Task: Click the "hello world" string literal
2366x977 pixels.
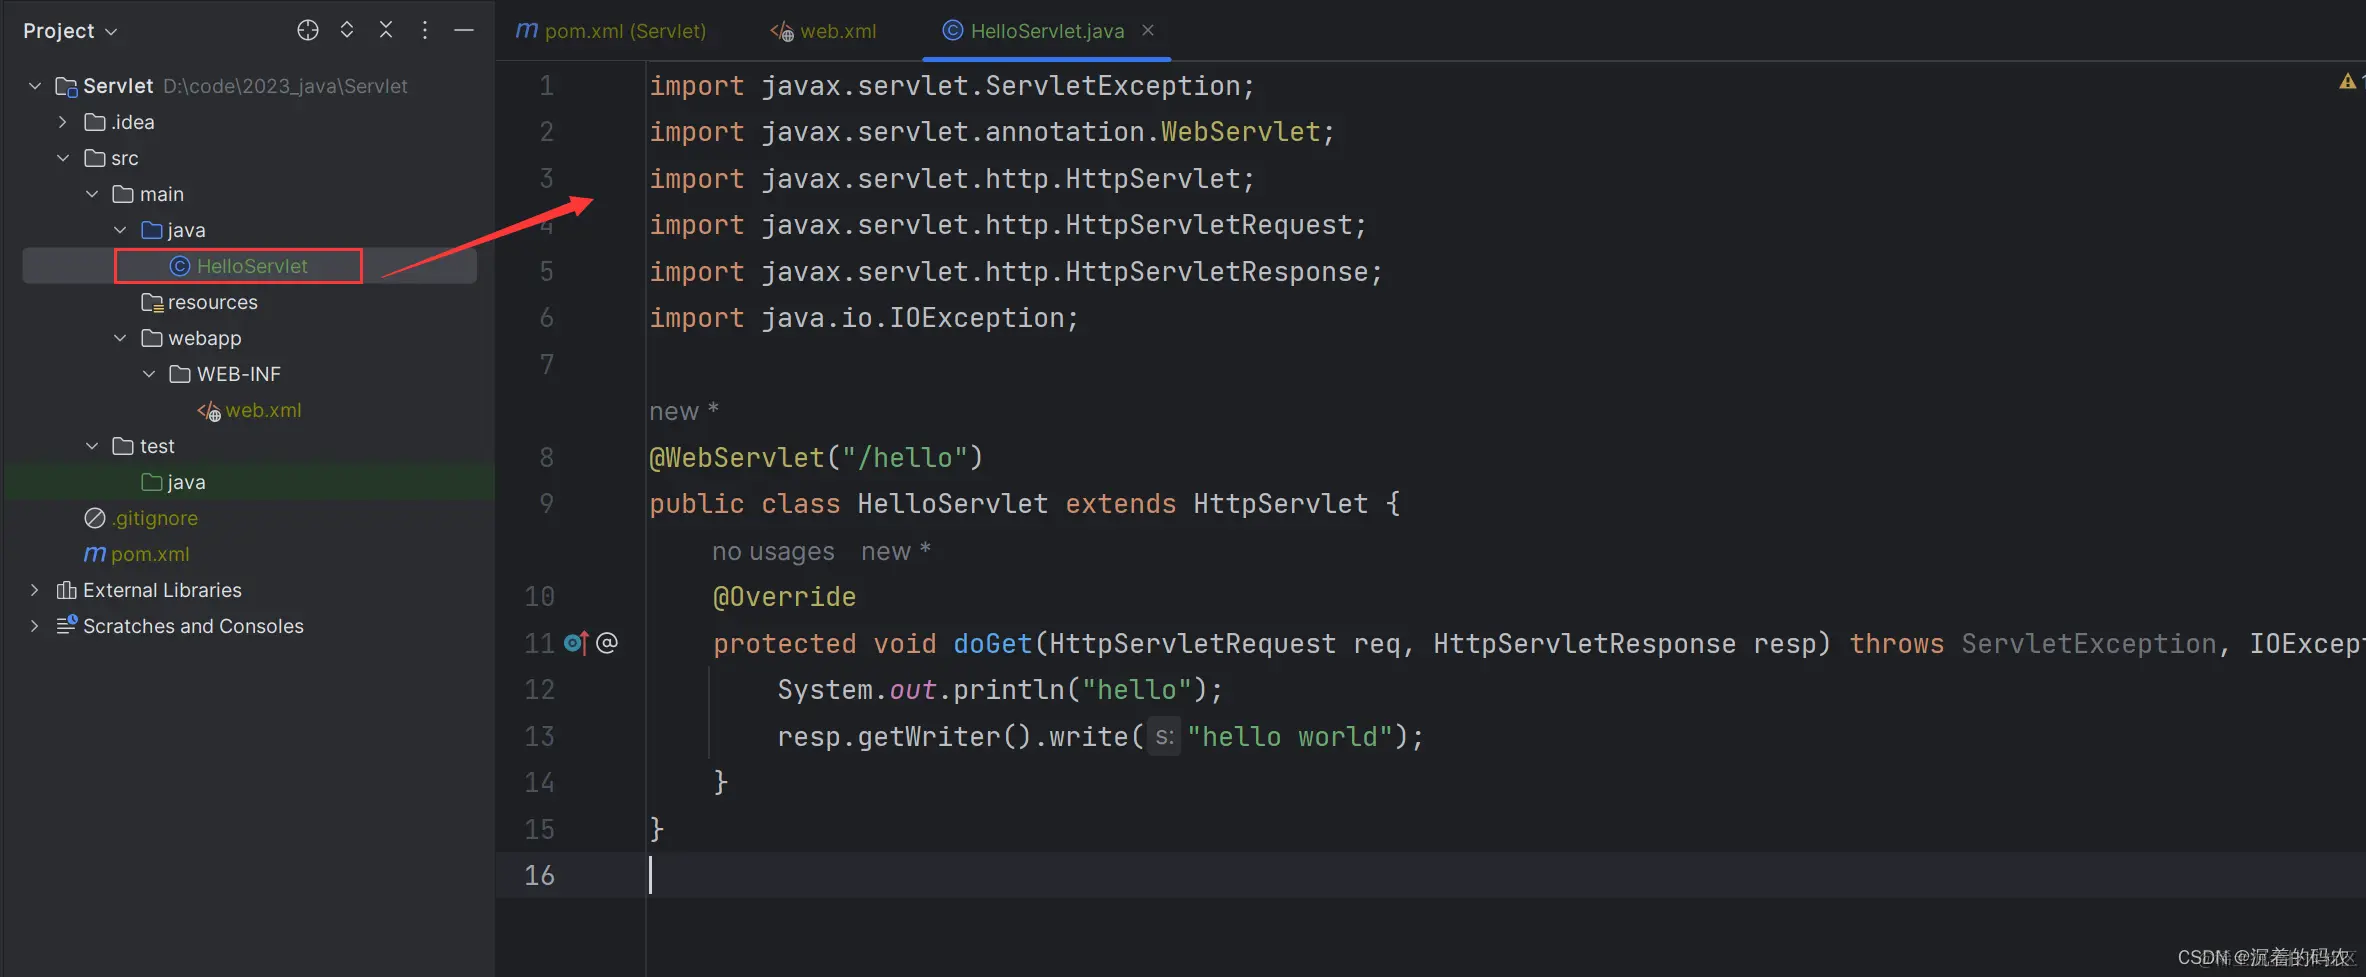Action: click(x=1290, y=737)
